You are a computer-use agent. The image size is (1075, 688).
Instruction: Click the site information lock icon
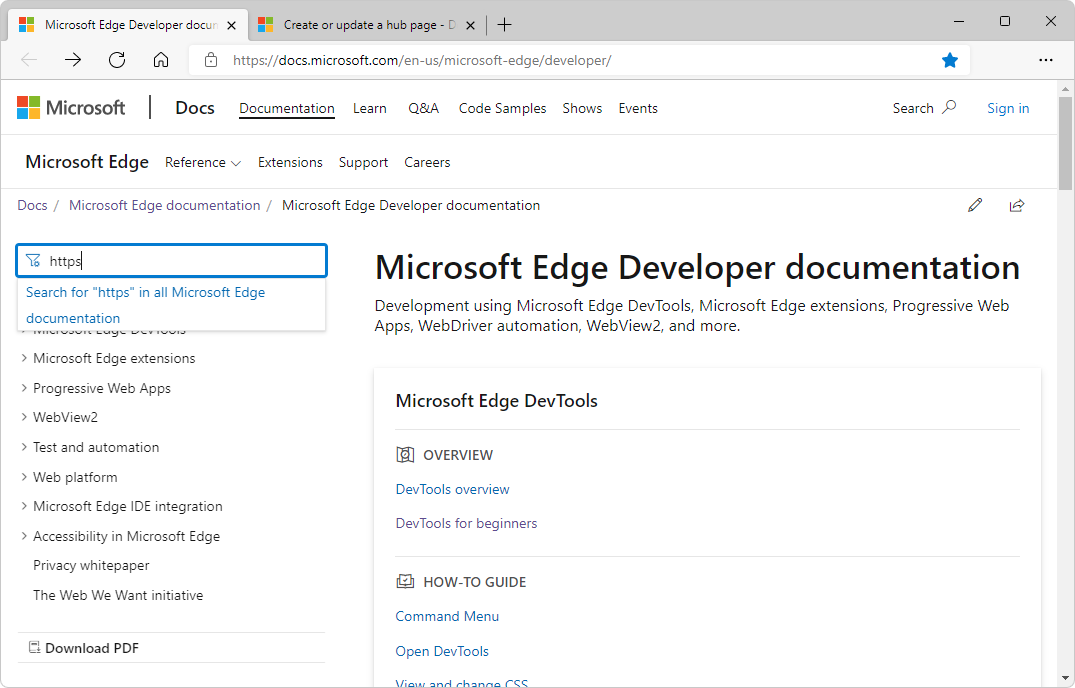pos(210,60)
